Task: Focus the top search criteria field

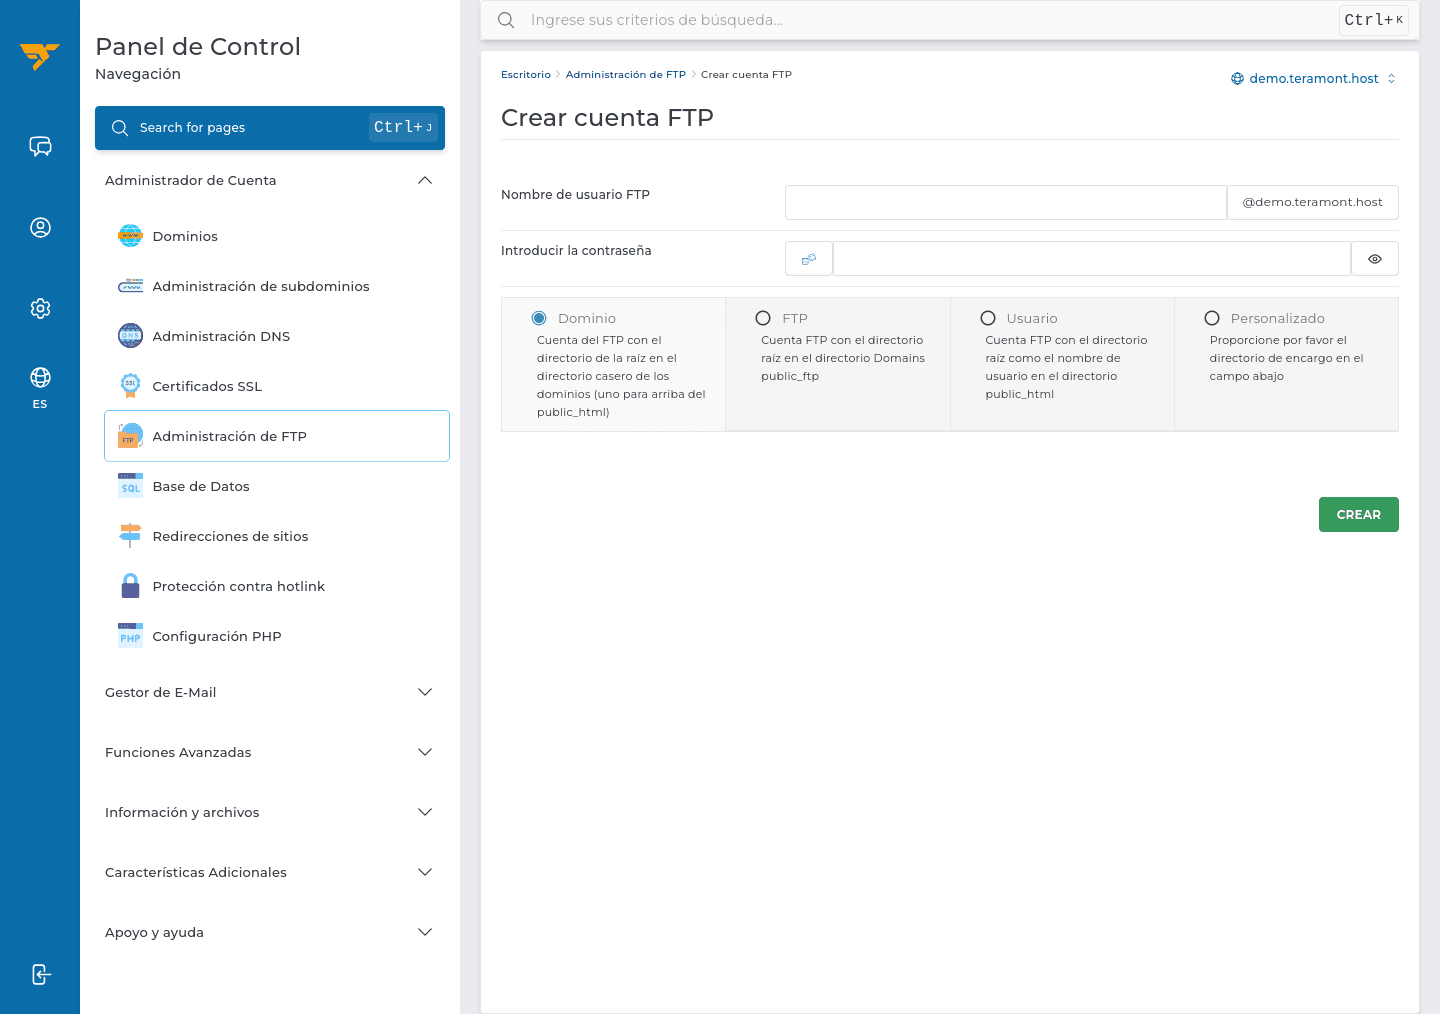Action: (x=930, y=20)
